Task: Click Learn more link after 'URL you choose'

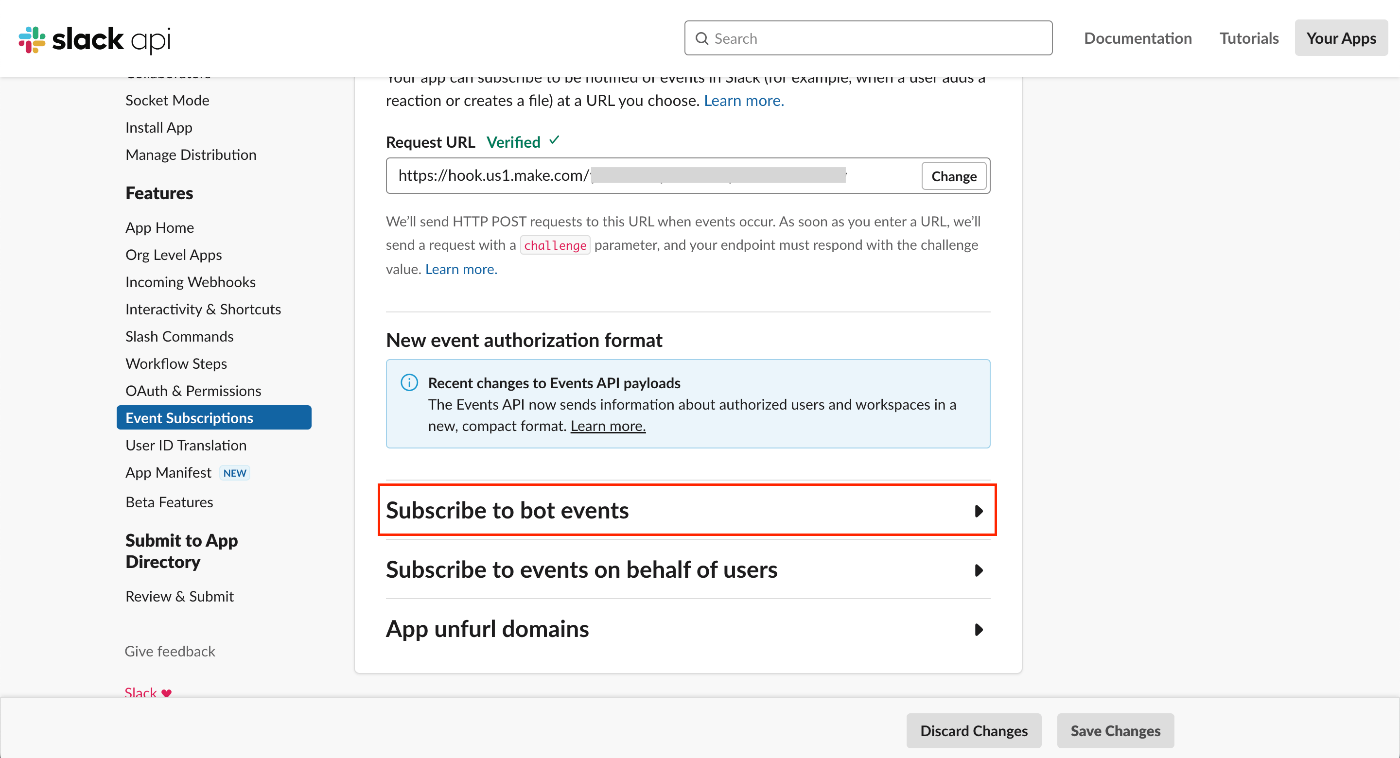Action: [x=744, y=100]
